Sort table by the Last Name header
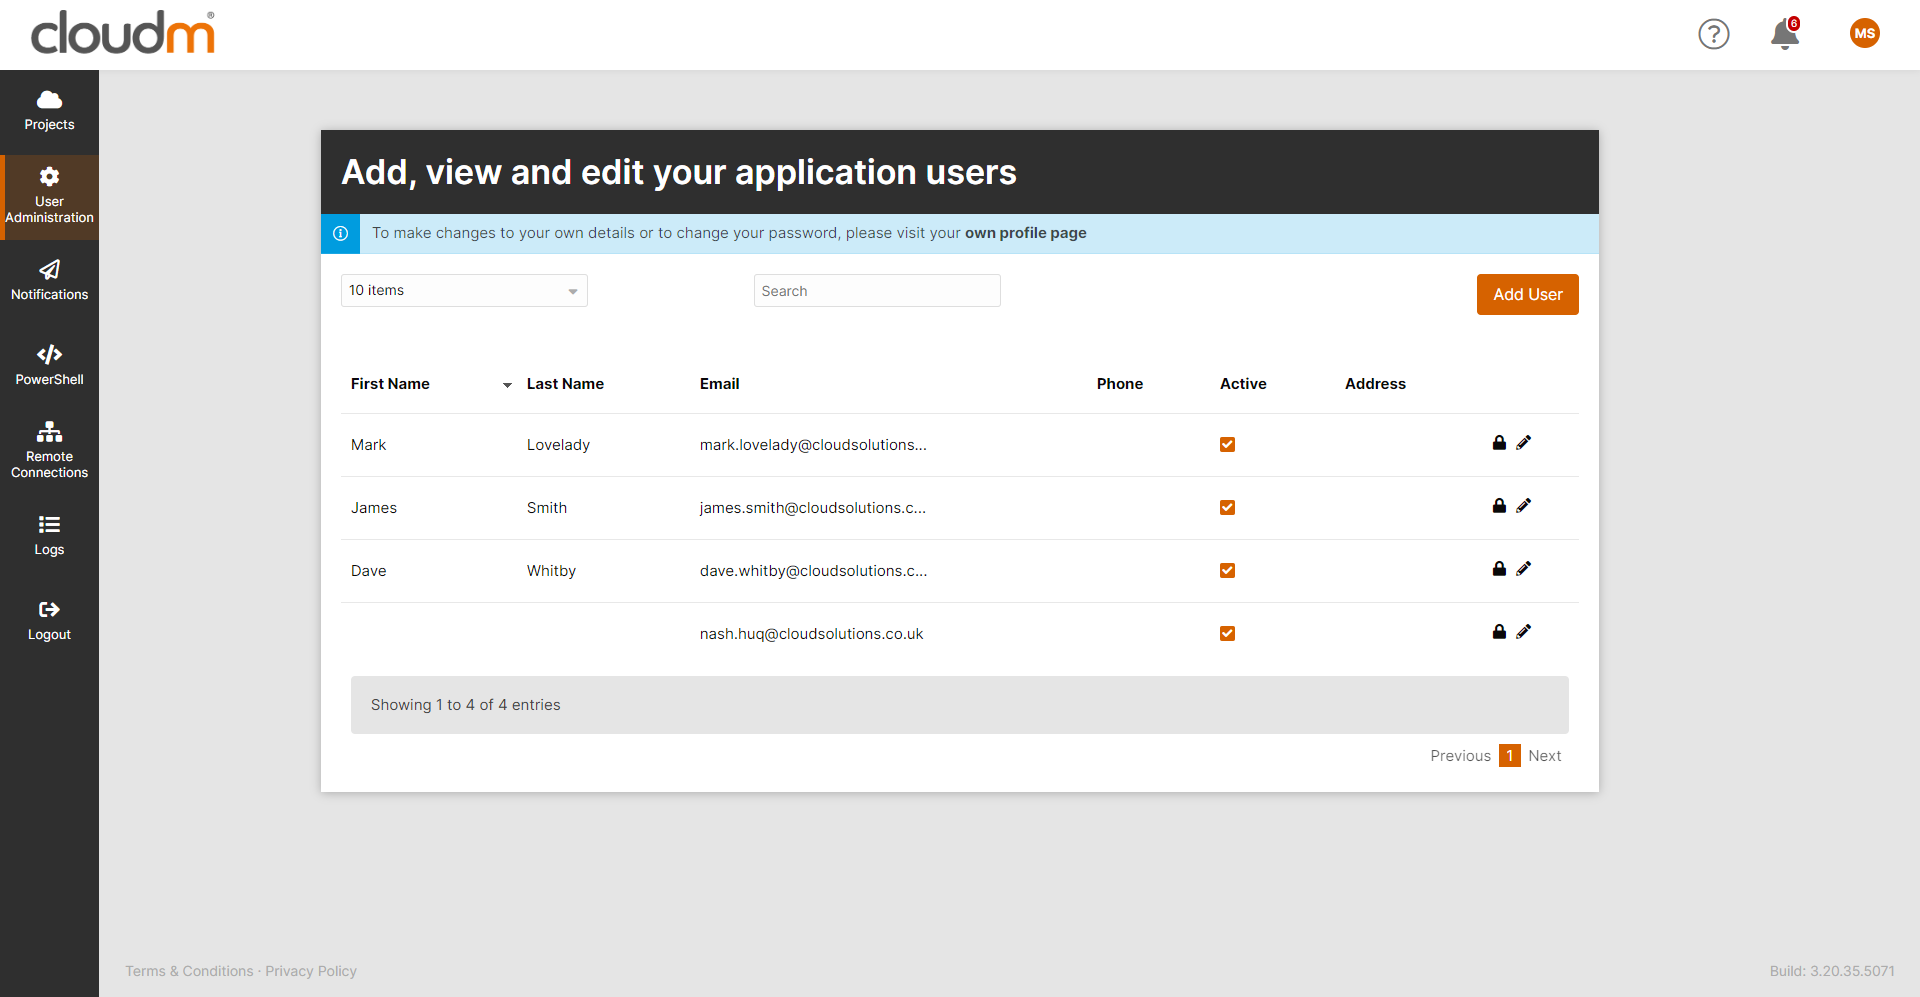Screen dimensions: 1920x997 [x=565, y=384]
